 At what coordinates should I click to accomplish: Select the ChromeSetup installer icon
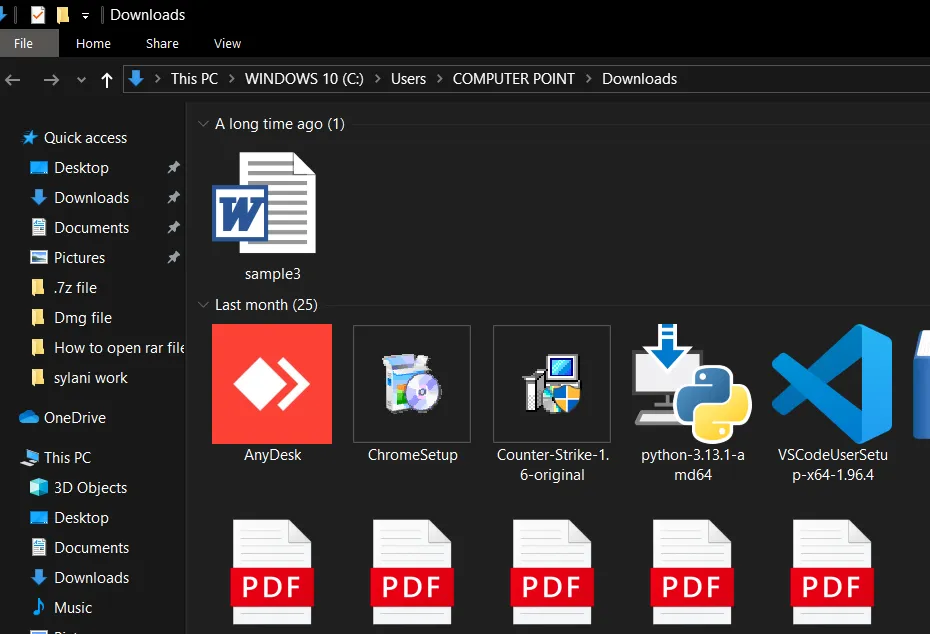(412, 384)
